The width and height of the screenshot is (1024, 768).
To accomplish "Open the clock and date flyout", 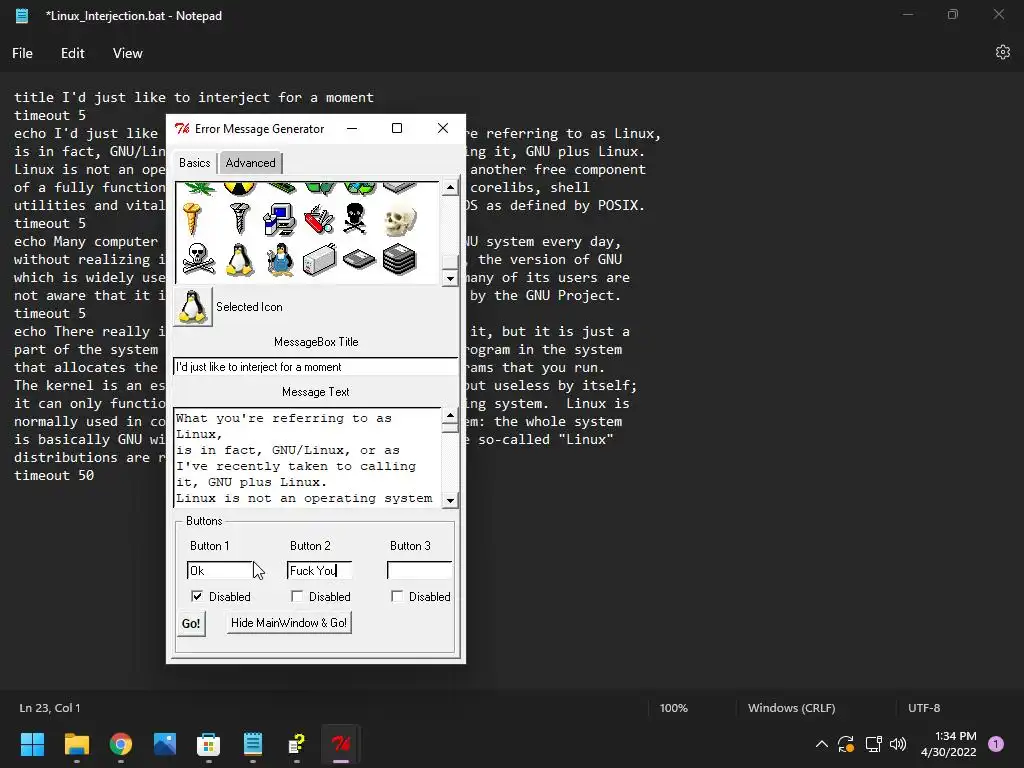I will pyautogui.click(x=948, y=744).
